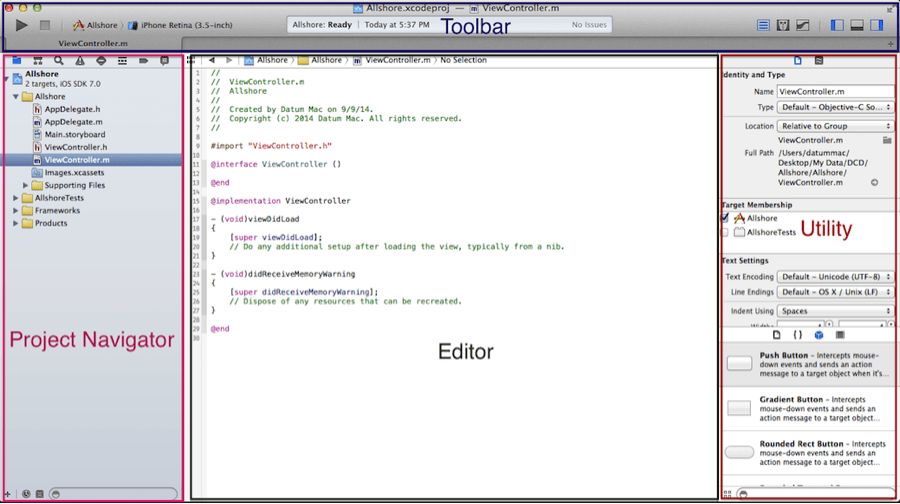Click Allshore folder in jump bar

pyautogui.click(x=320, y=60)
